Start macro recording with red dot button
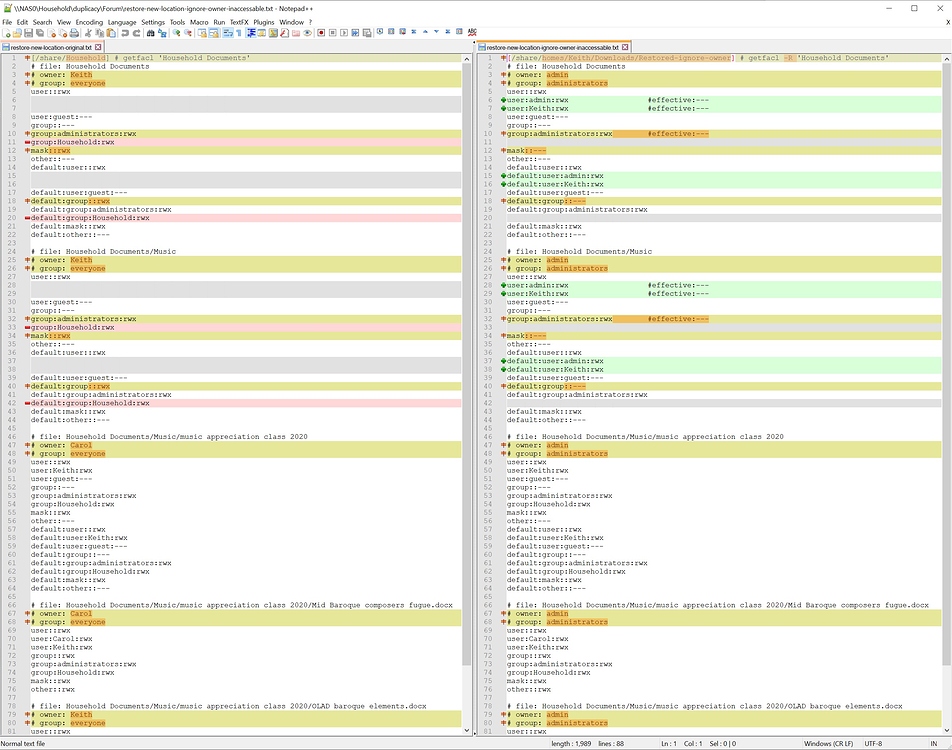Viewport: 952px width, 750px height. 321,33
